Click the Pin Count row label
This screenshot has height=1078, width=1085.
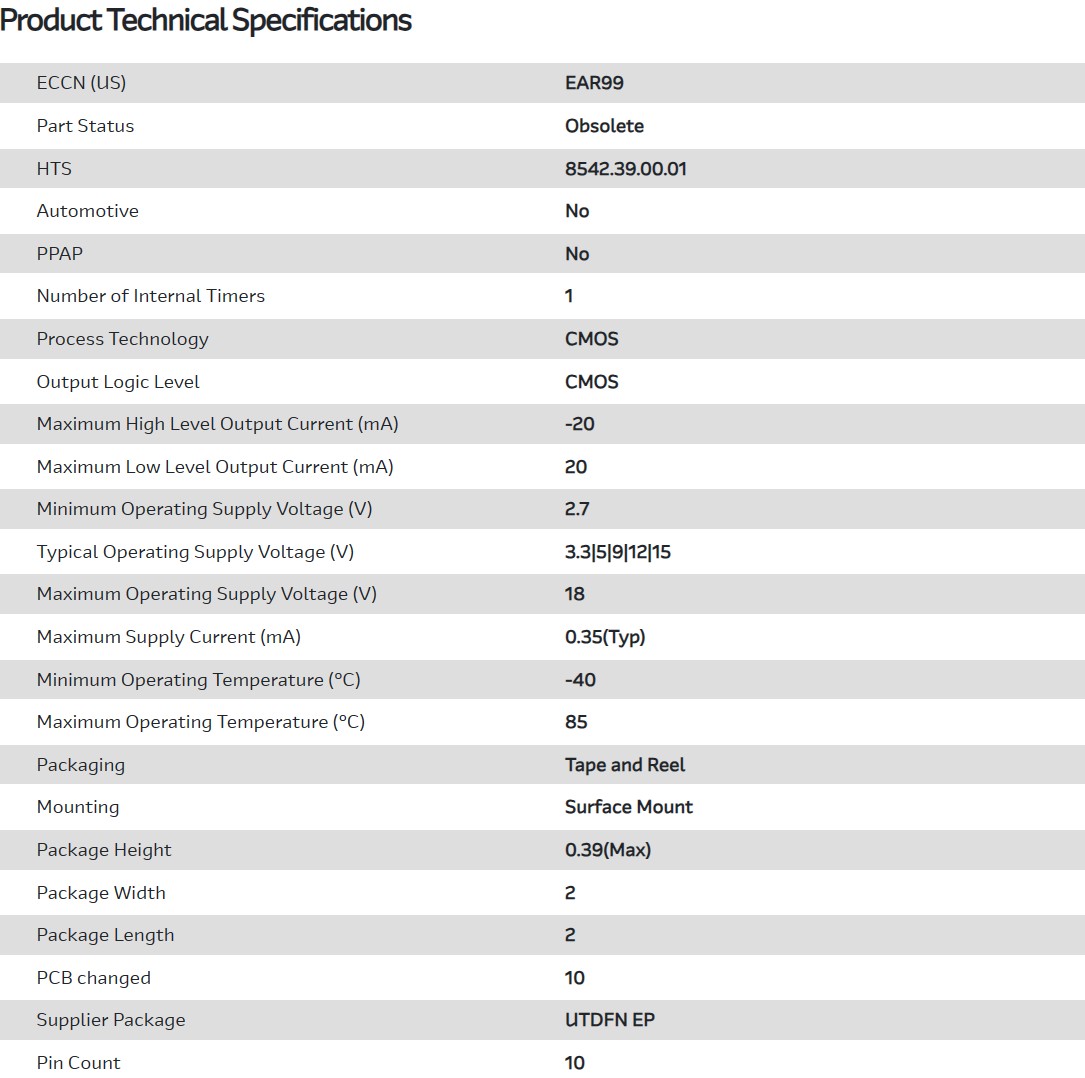coord(78,1063)
